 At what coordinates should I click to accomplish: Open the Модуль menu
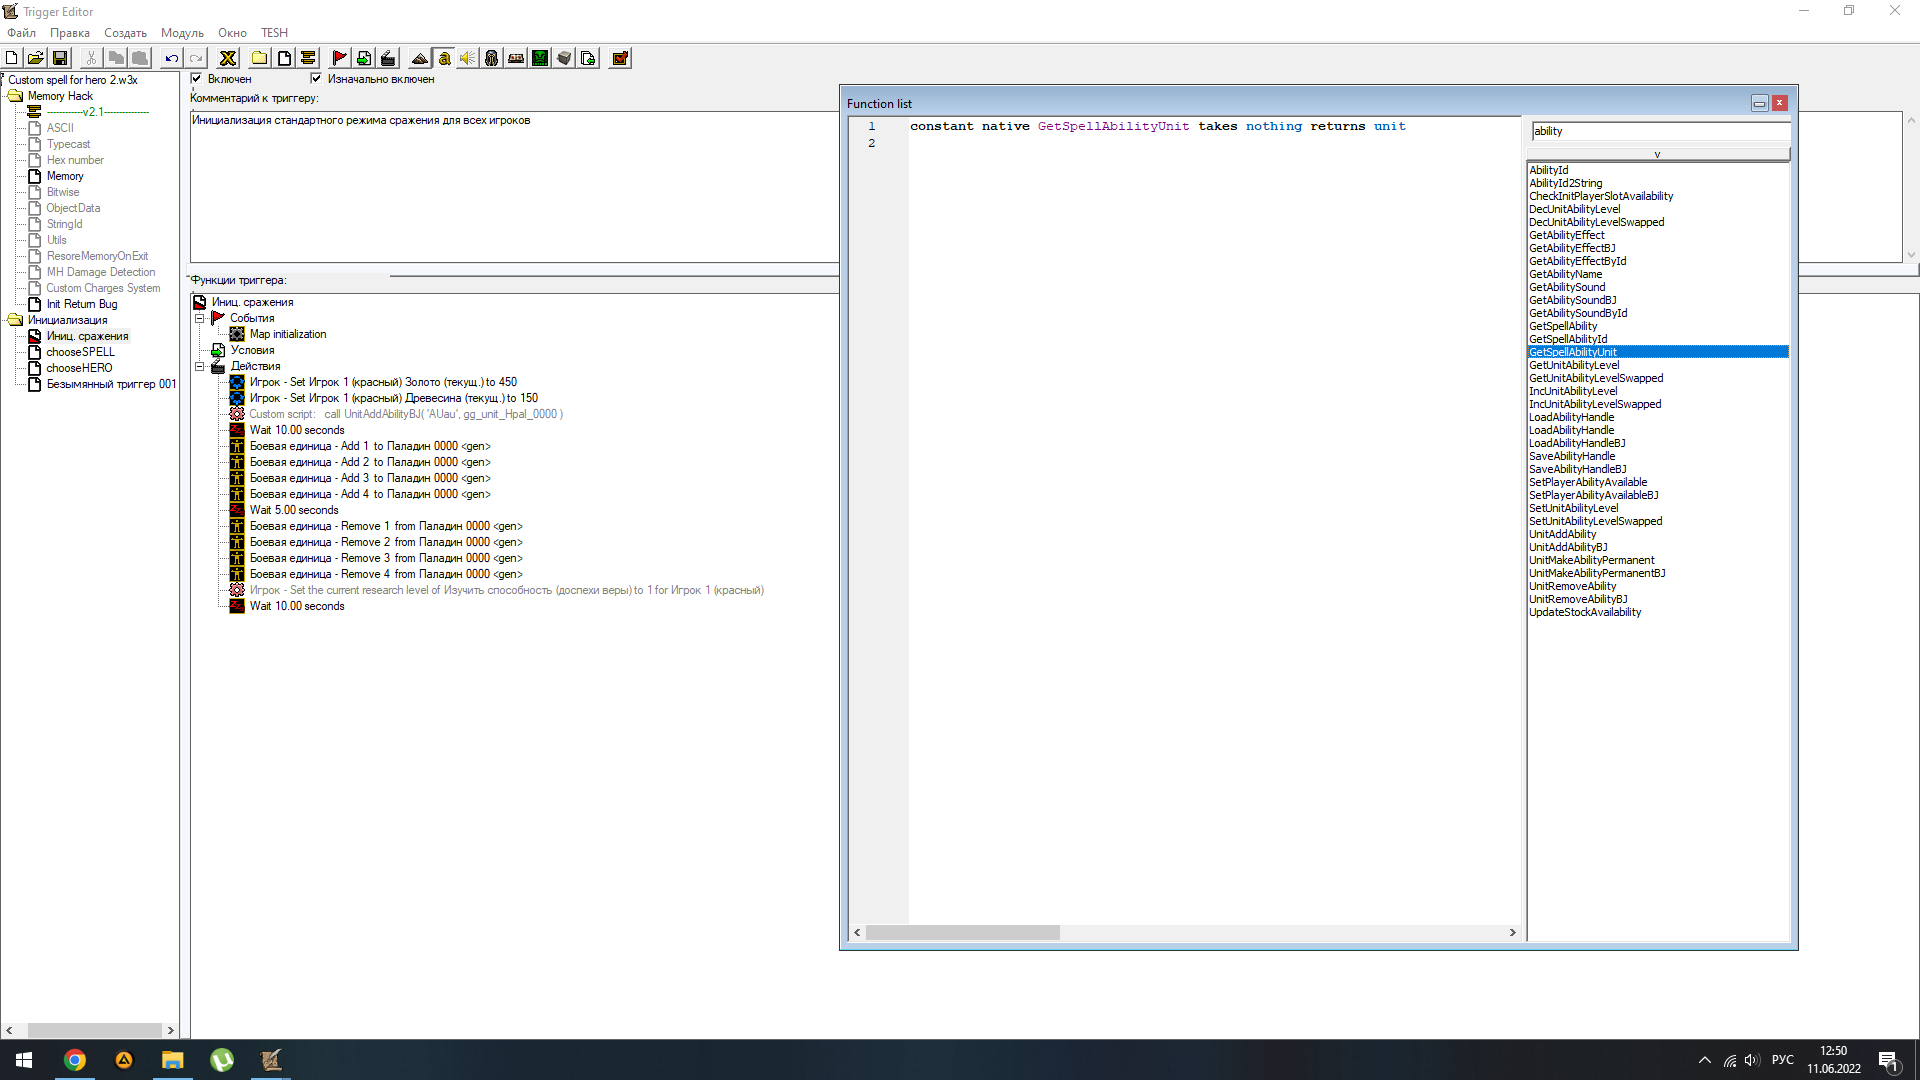182,33
